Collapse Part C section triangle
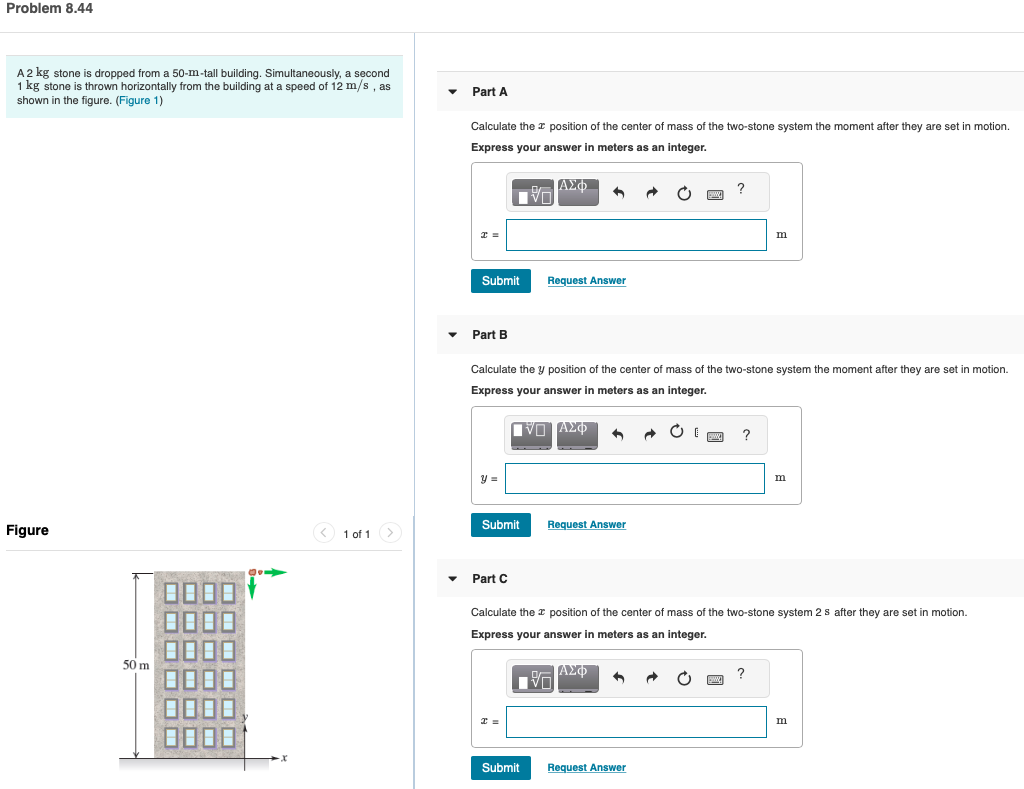 click(453, 579)
